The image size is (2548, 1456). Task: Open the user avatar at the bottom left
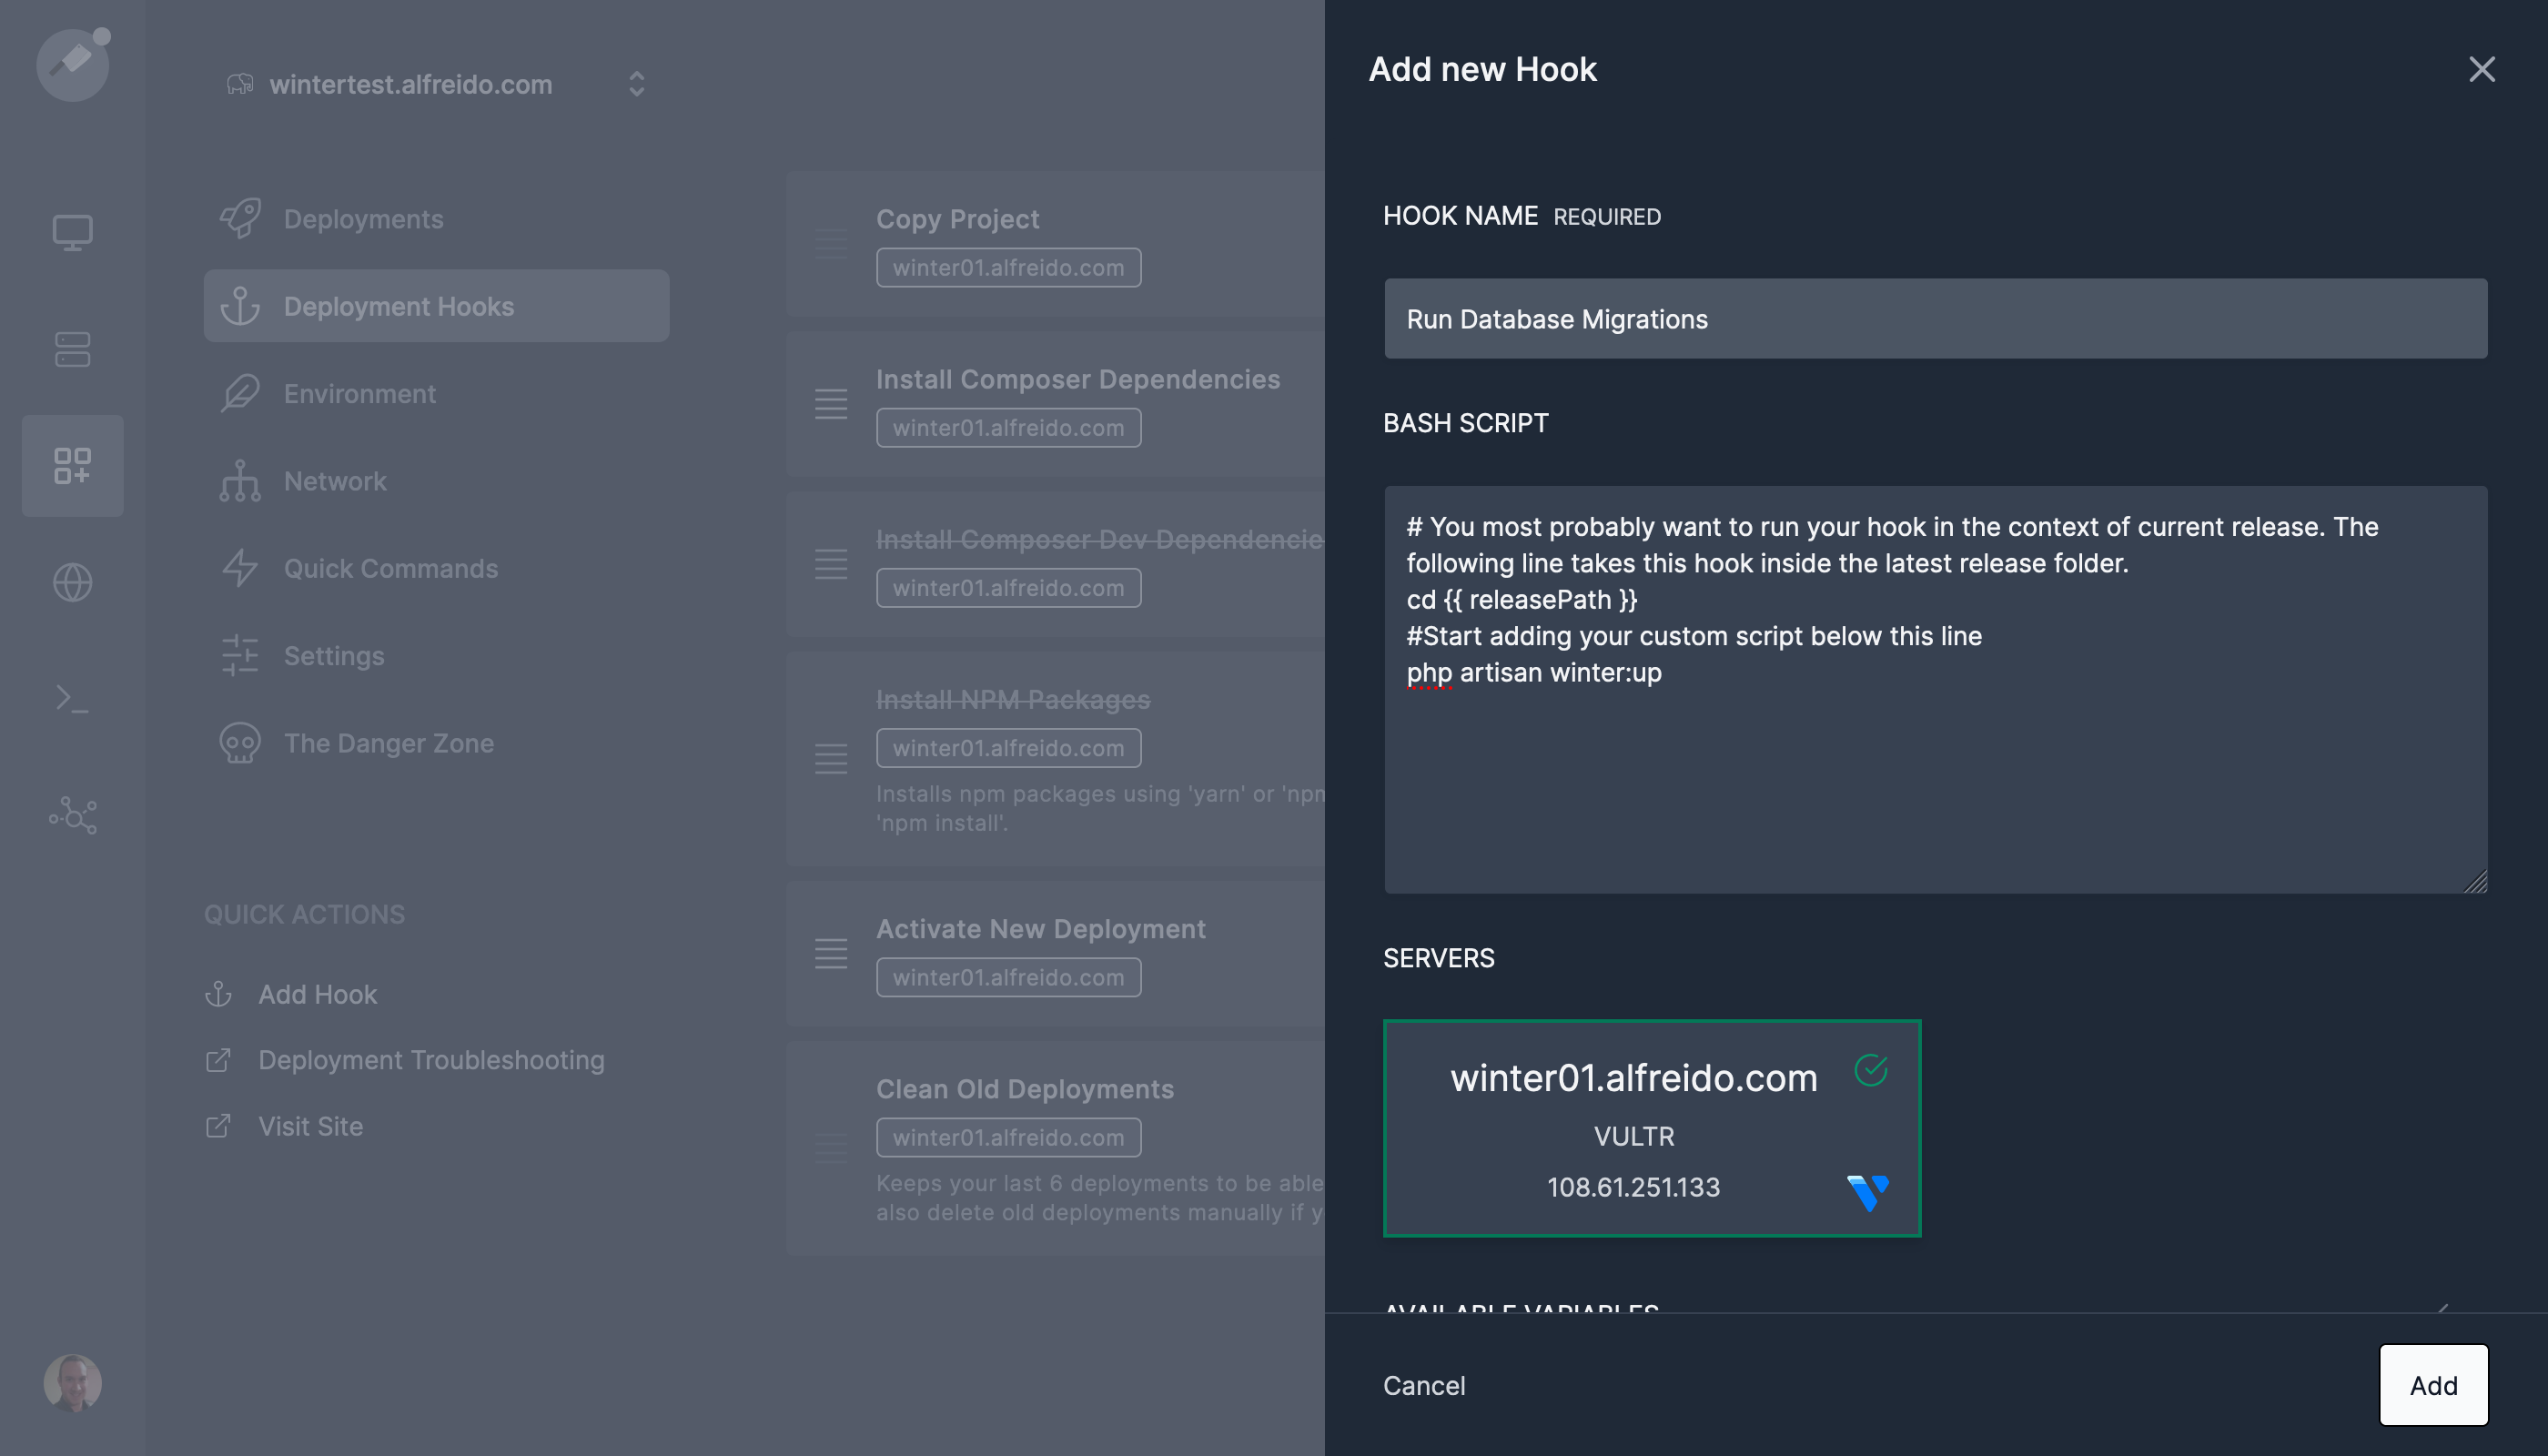[72, 1383]
